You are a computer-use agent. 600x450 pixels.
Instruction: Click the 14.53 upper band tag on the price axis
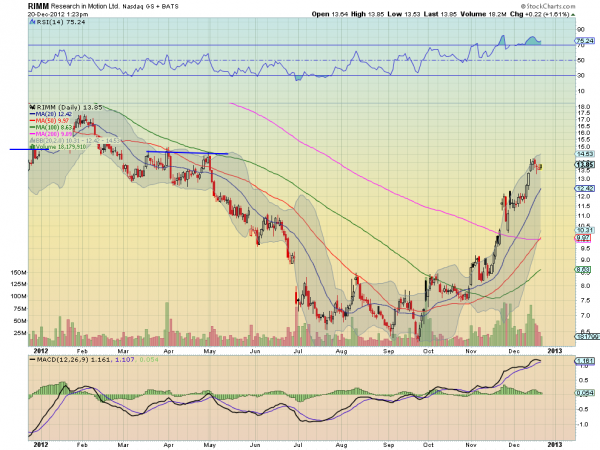pyautogui.click(x=585, y=154)
